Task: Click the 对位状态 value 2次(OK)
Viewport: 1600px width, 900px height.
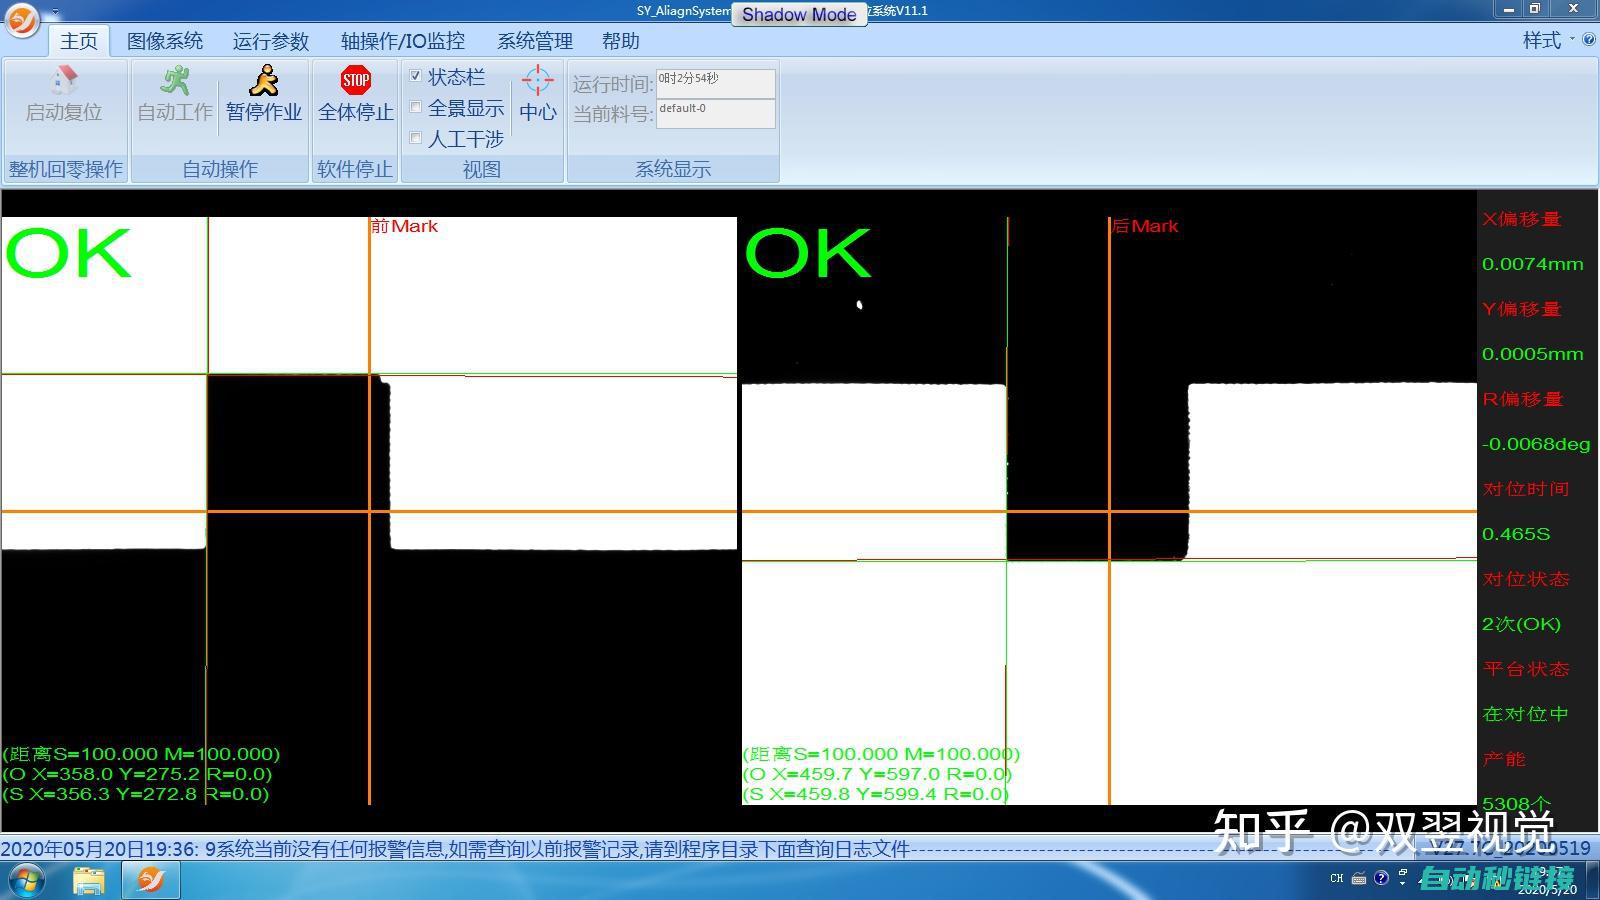Action: pyautogui.click(x=1521, y=624)
